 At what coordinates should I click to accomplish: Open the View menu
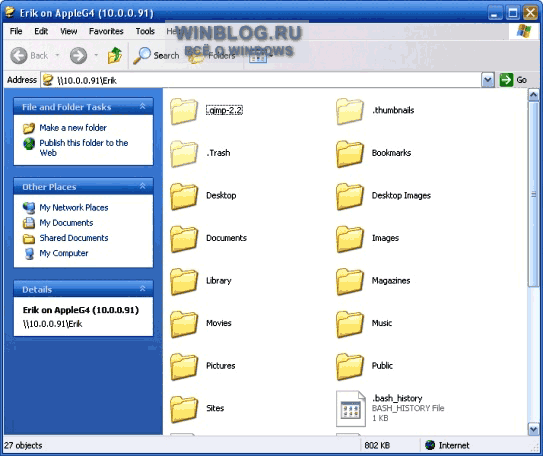pos(69,31)
